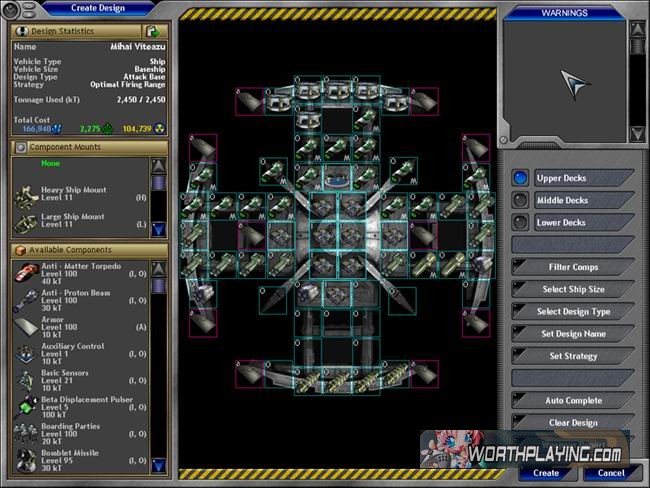Image resolution: width=650 pixels, height=488 pixels.
Task: Select the Auxiliary Control component icon
Action: click(27, 353)
